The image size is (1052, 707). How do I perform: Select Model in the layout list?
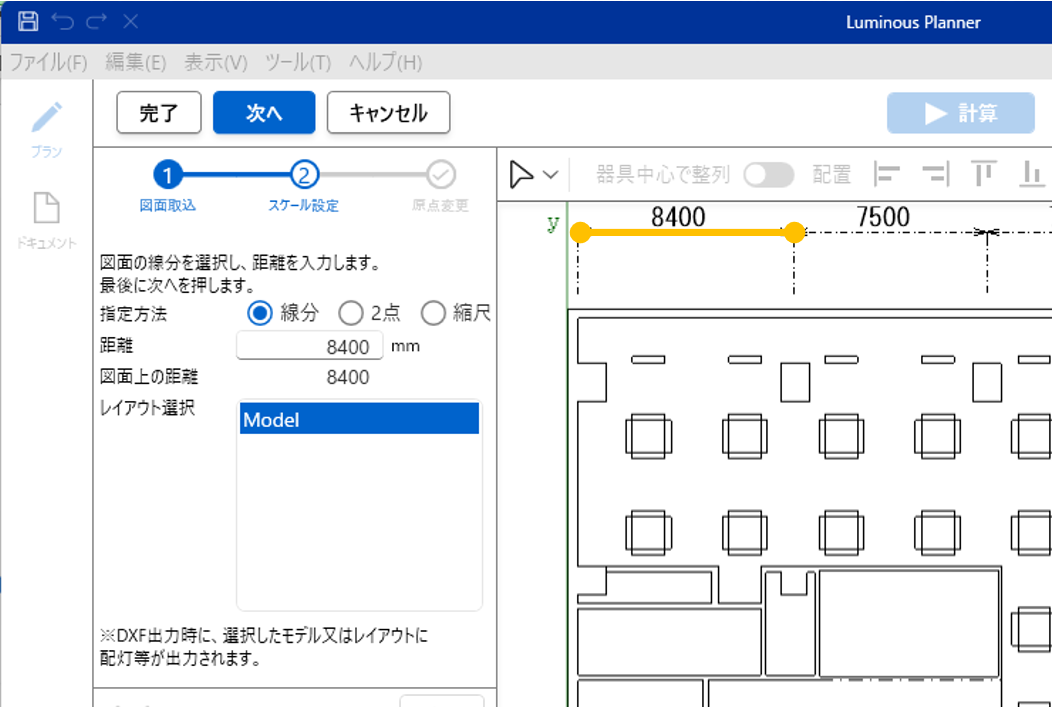coord(359,420)
